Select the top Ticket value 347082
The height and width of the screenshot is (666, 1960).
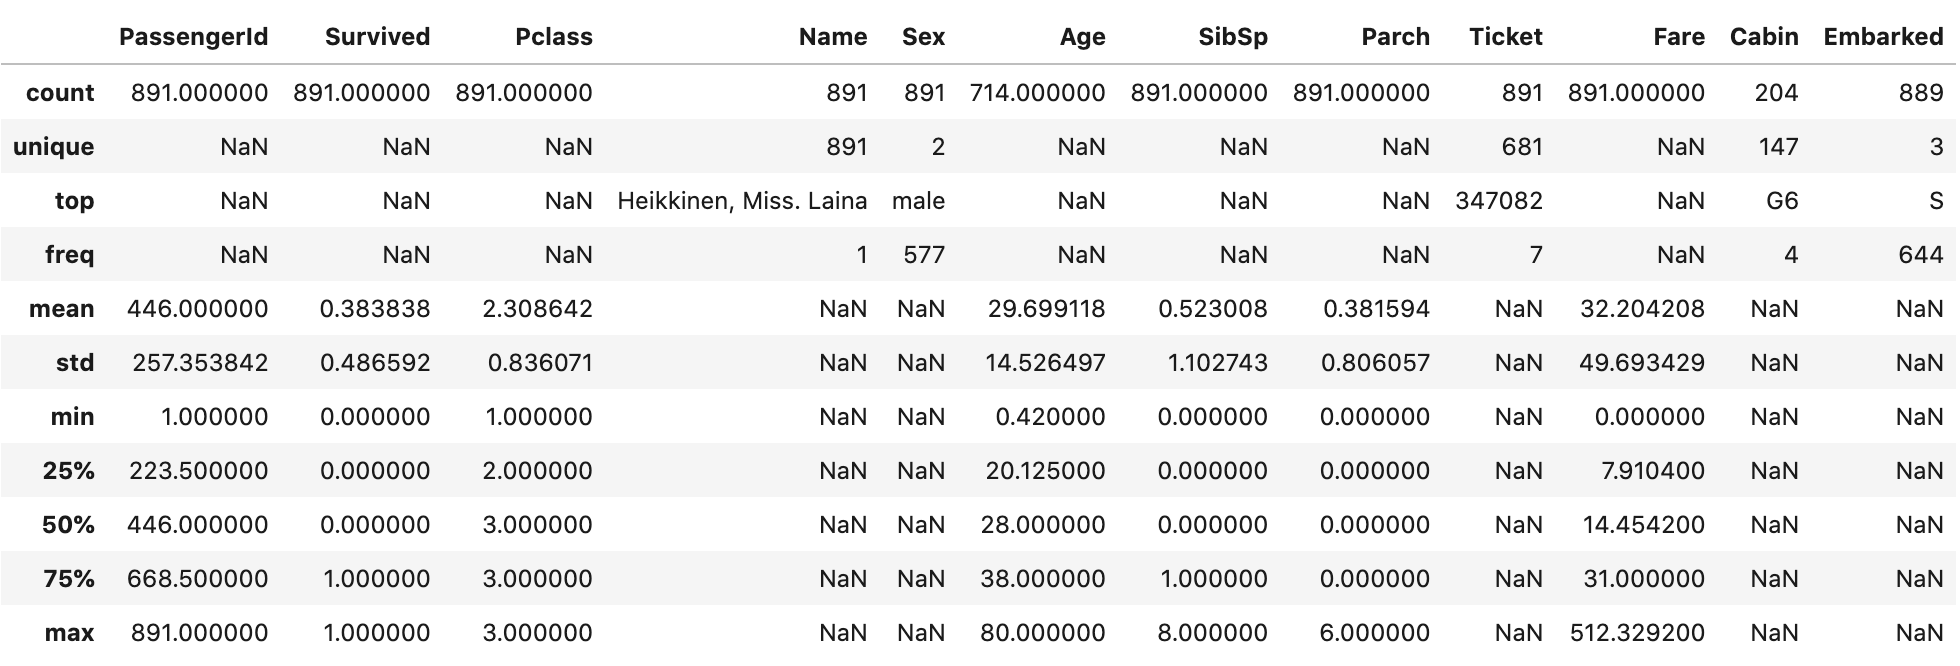tap(1499, 201)
